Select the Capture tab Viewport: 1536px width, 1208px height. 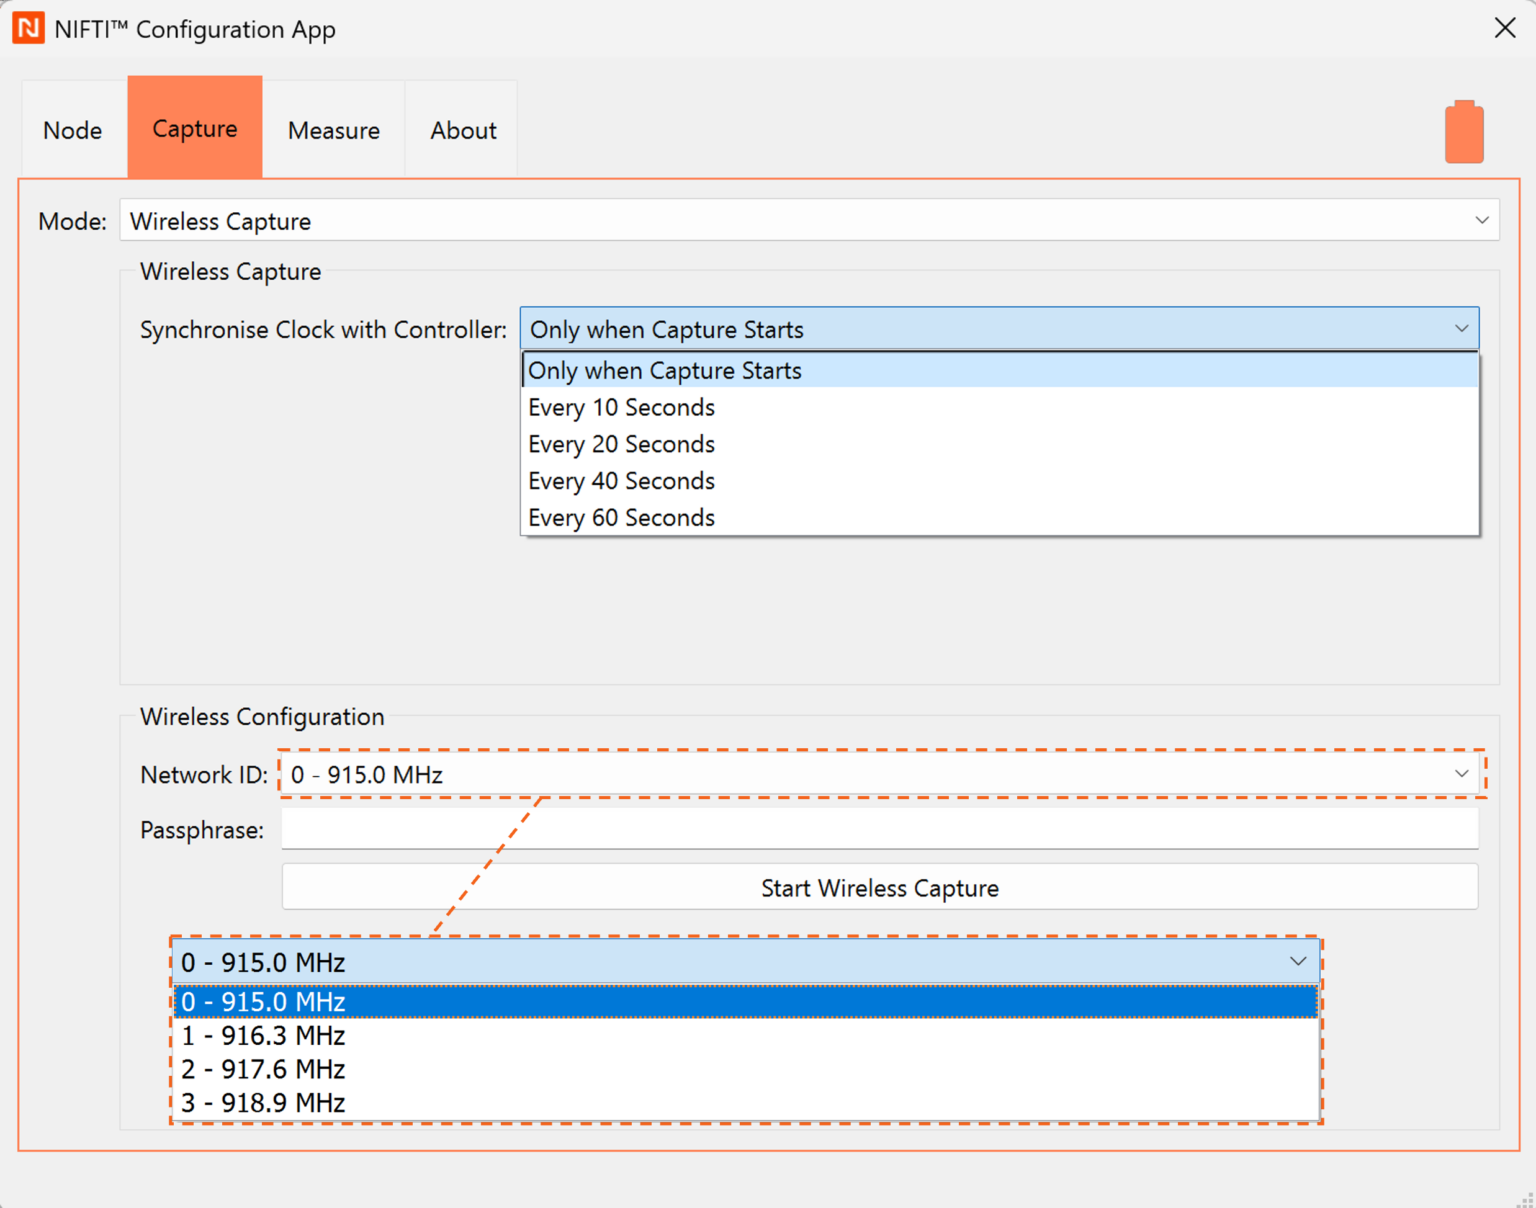point(195,129)
